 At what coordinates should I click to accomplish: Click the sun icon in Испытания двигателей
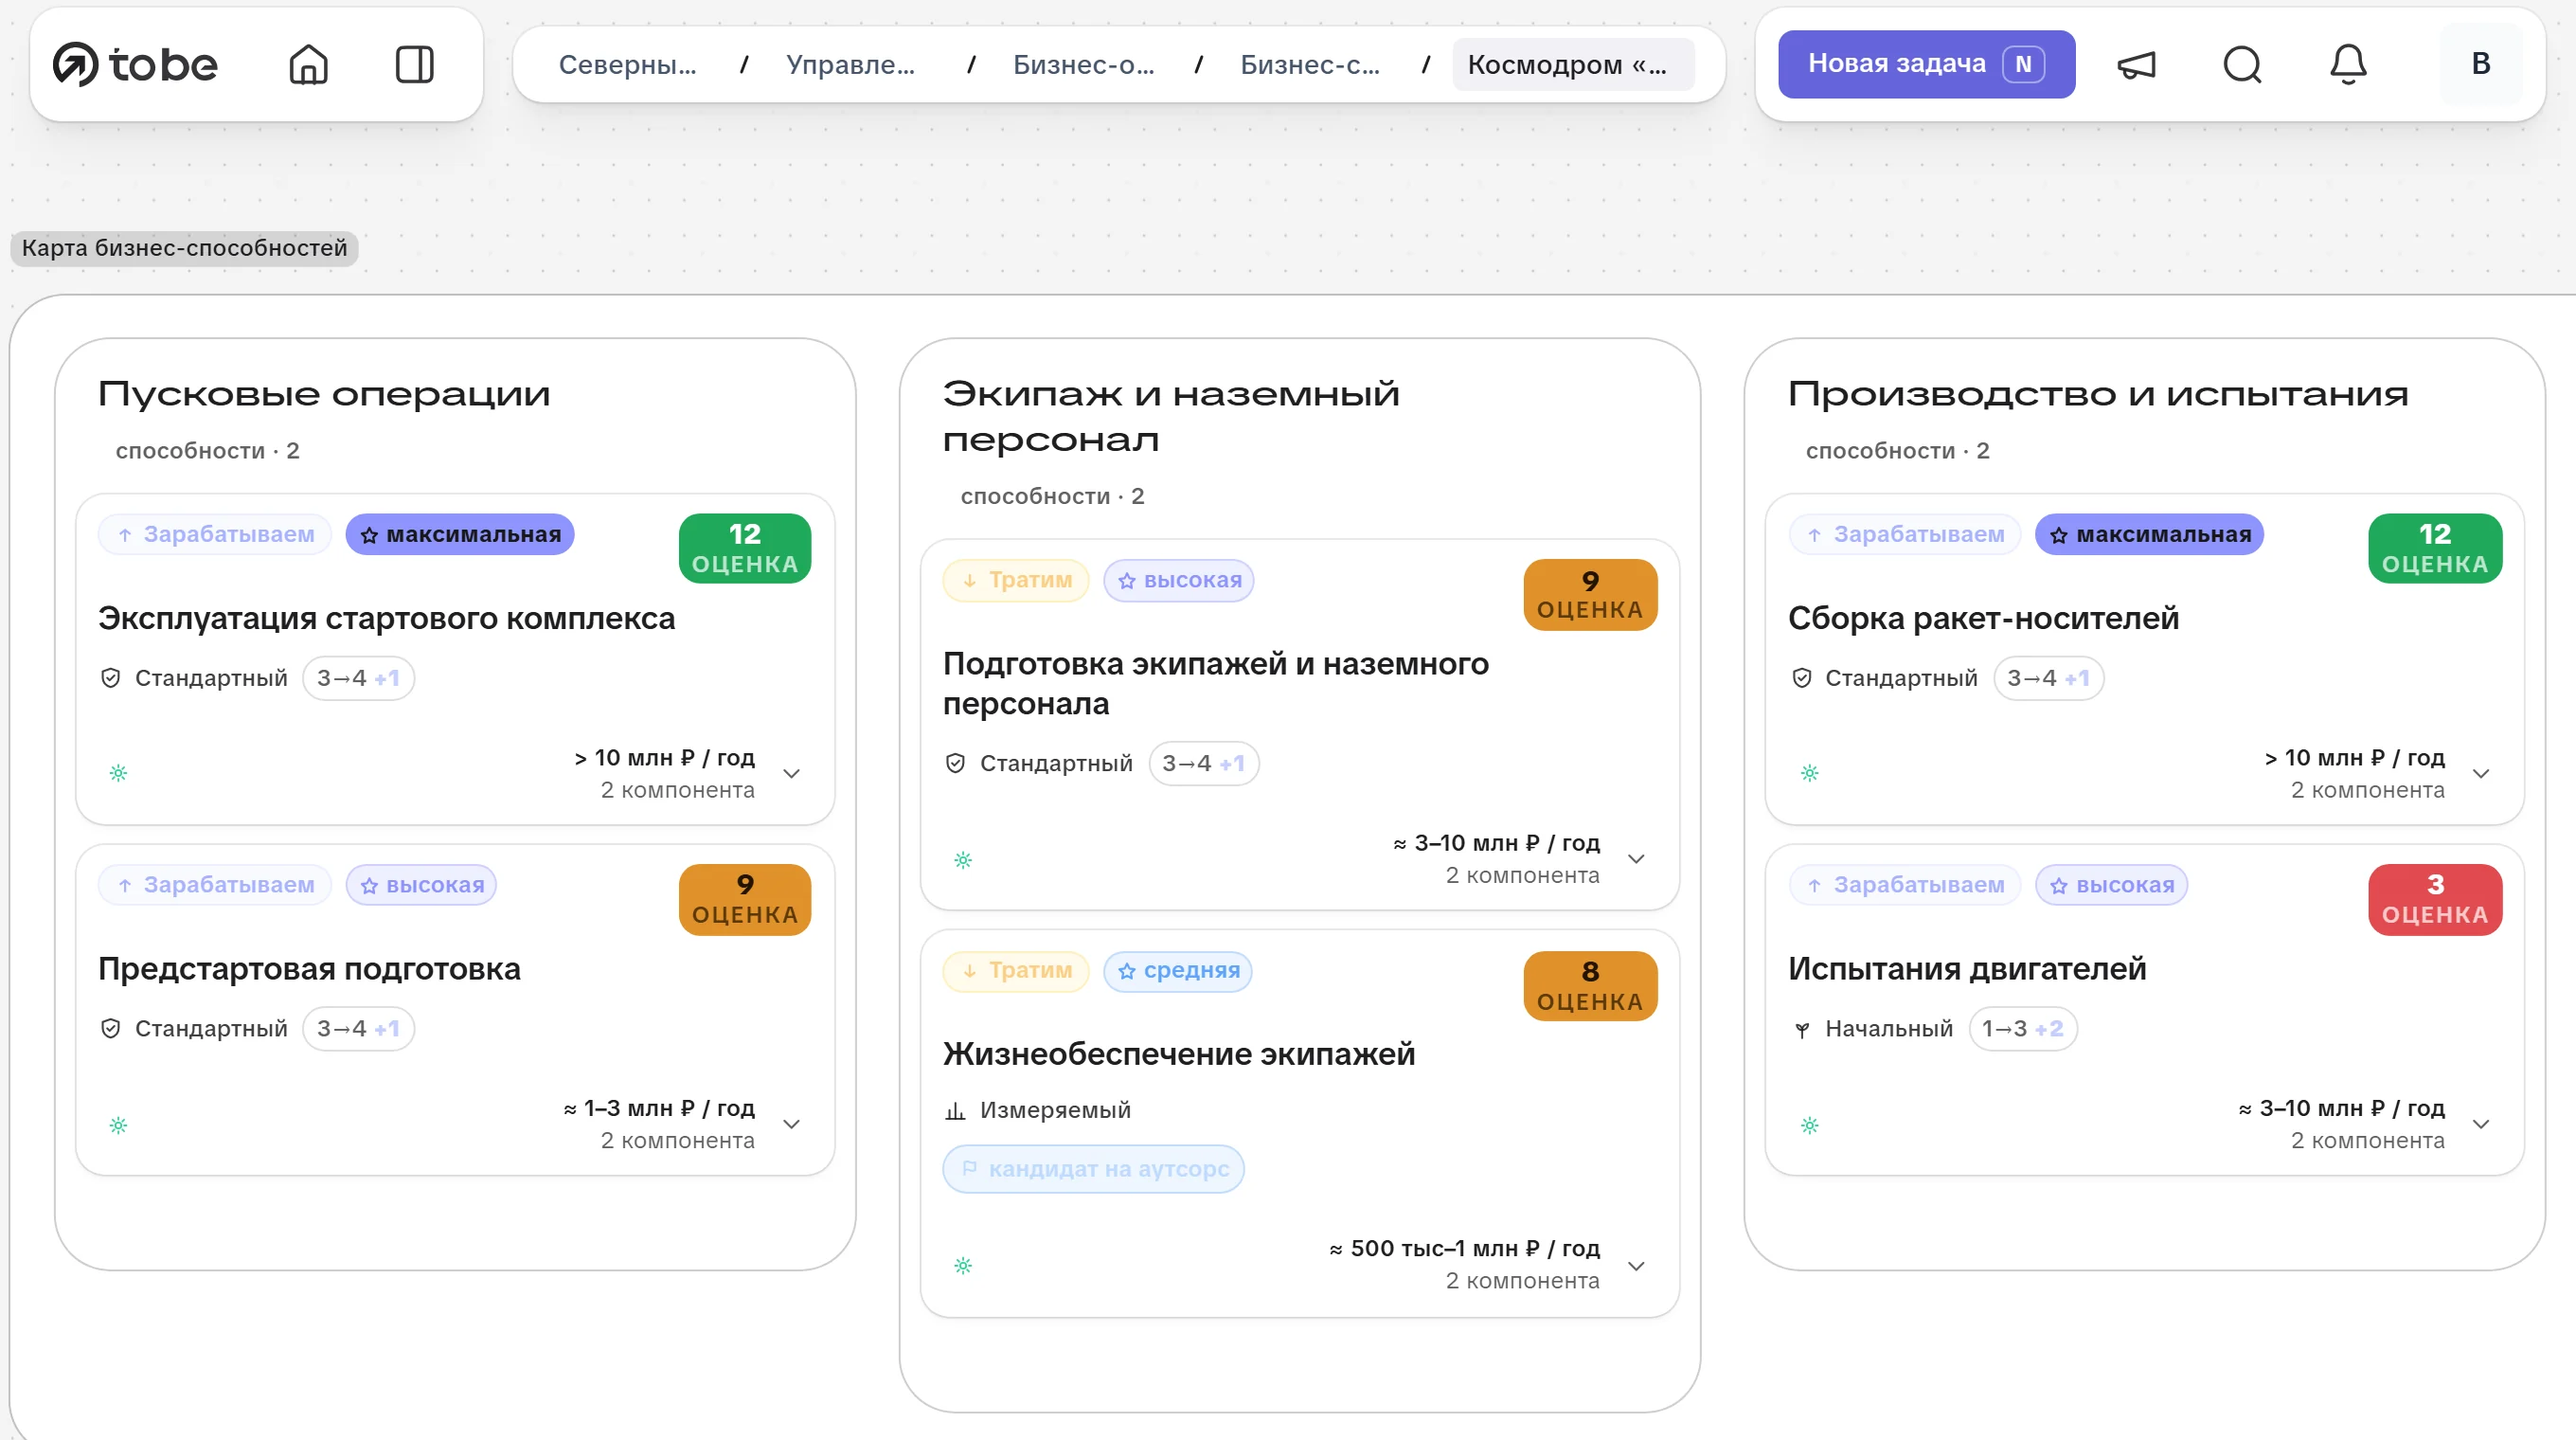1810,1125
